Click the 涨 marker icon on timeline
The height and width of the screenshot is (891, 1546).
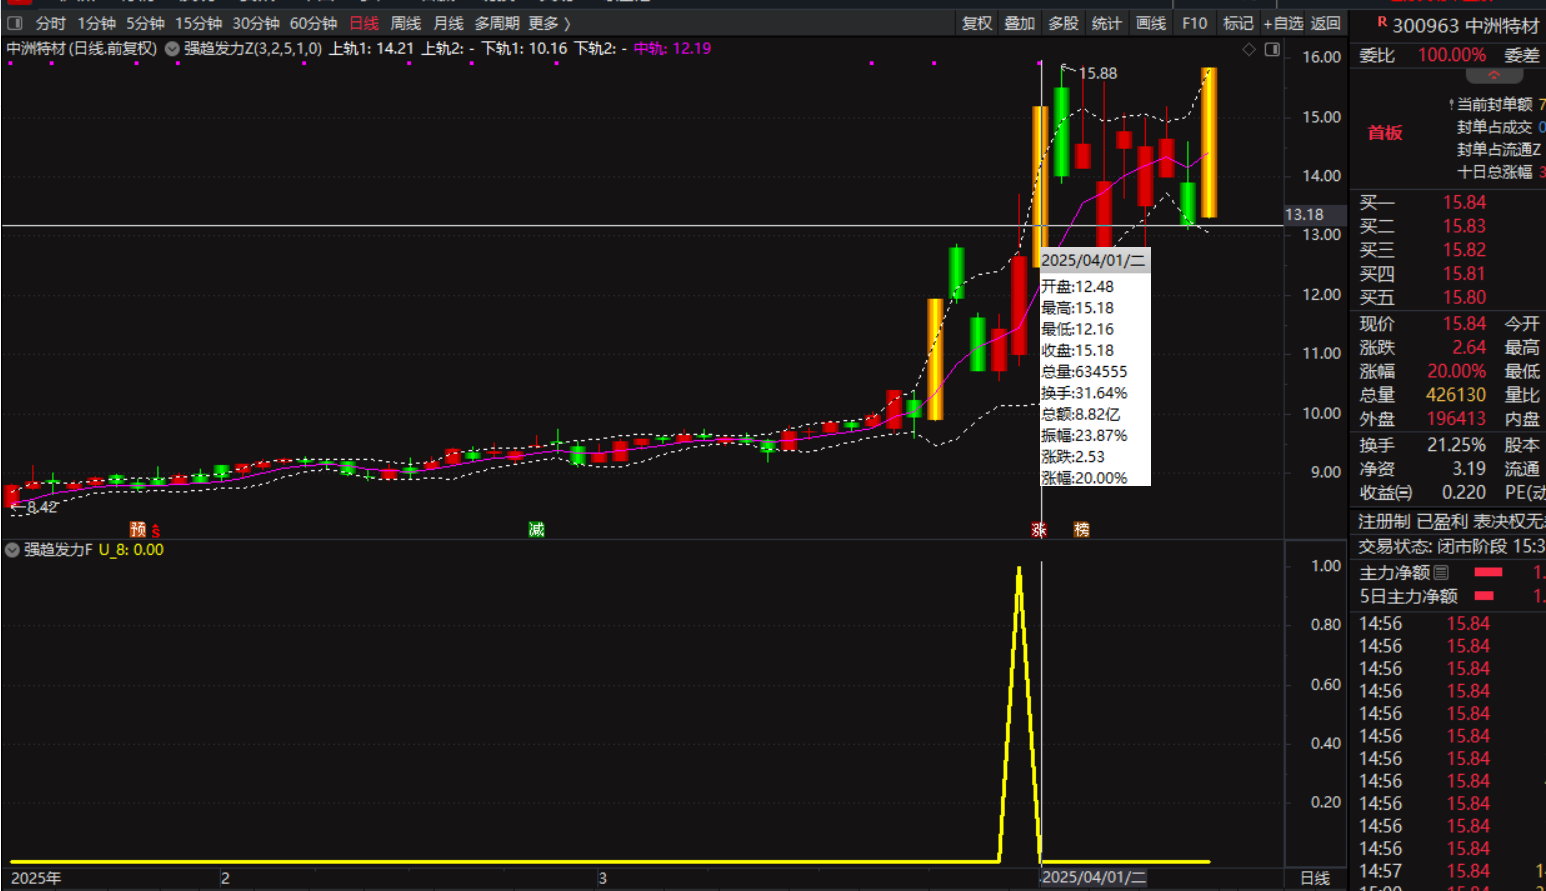1039,529
